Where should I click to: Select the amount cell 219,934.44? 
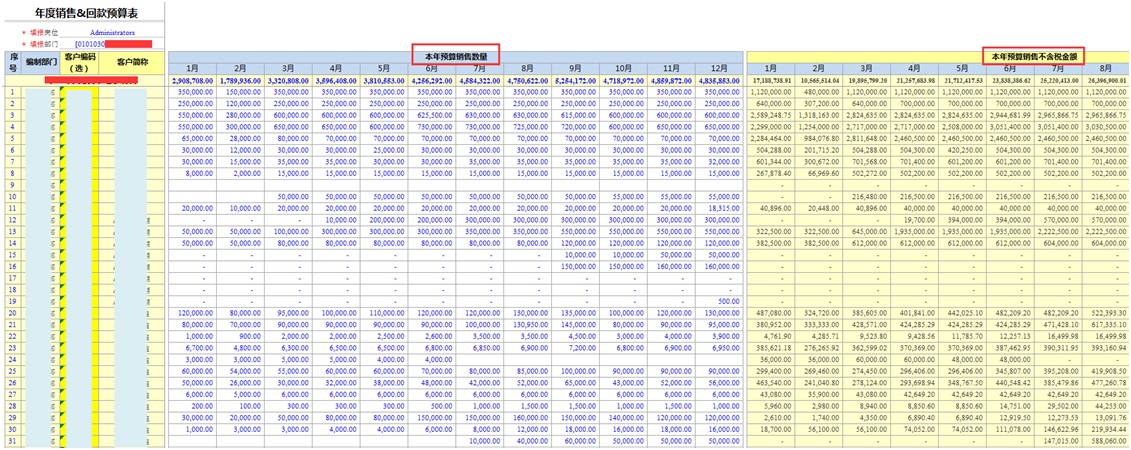click(1106, 428)
